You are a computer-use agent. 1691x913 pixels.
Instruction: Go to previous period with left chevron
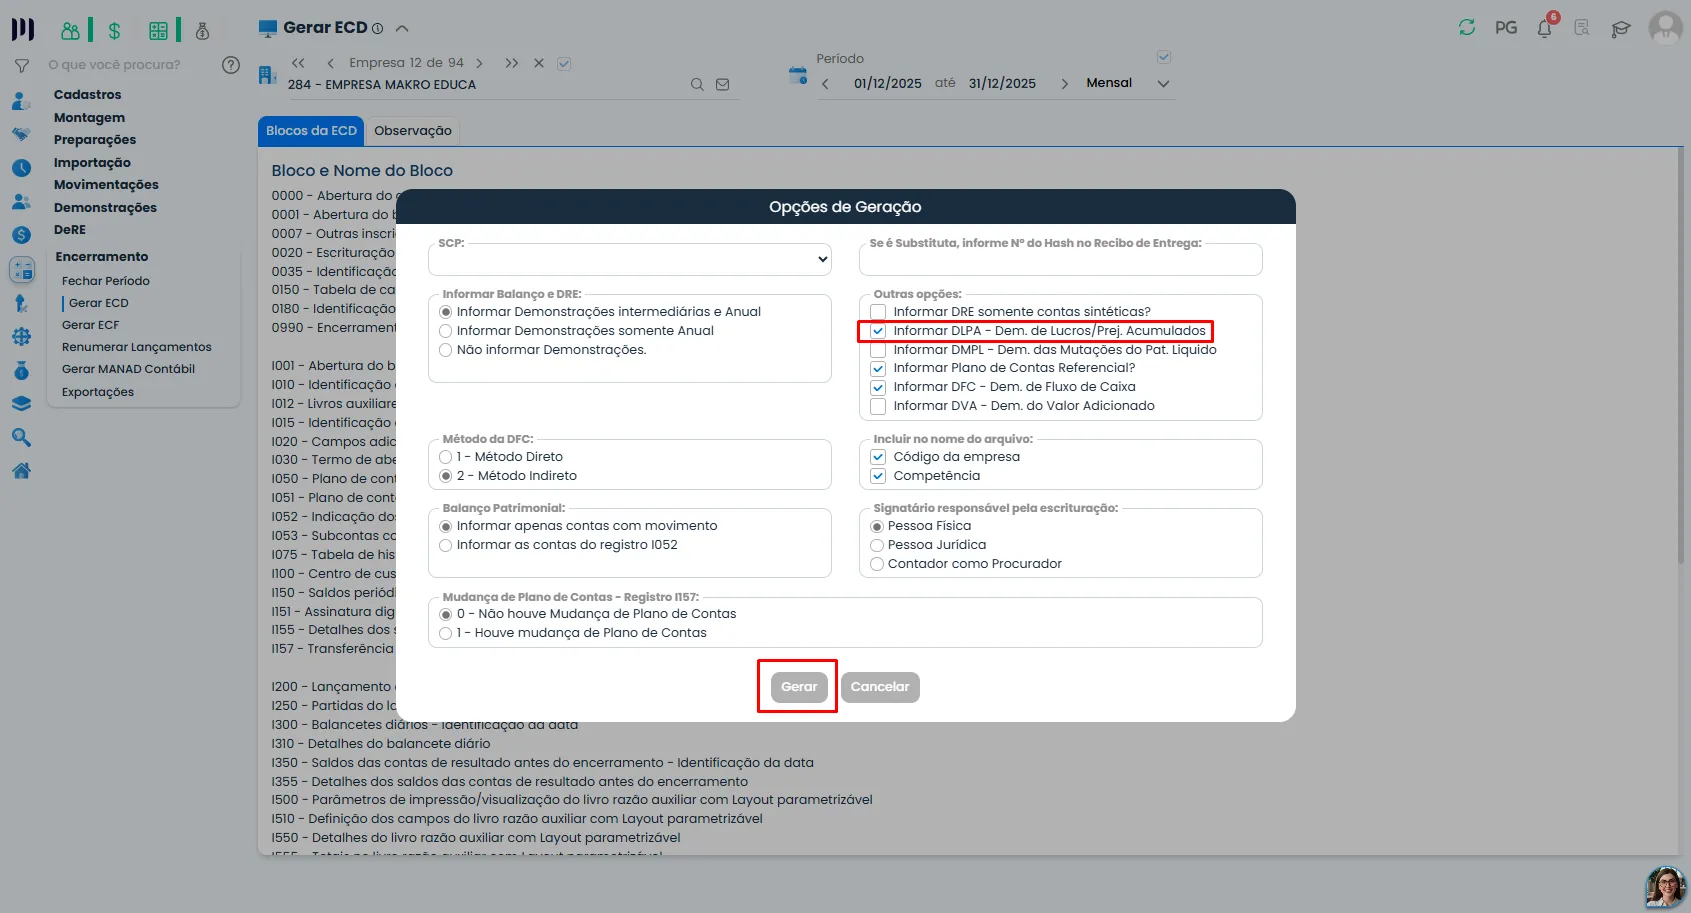[x=825, y=84]
